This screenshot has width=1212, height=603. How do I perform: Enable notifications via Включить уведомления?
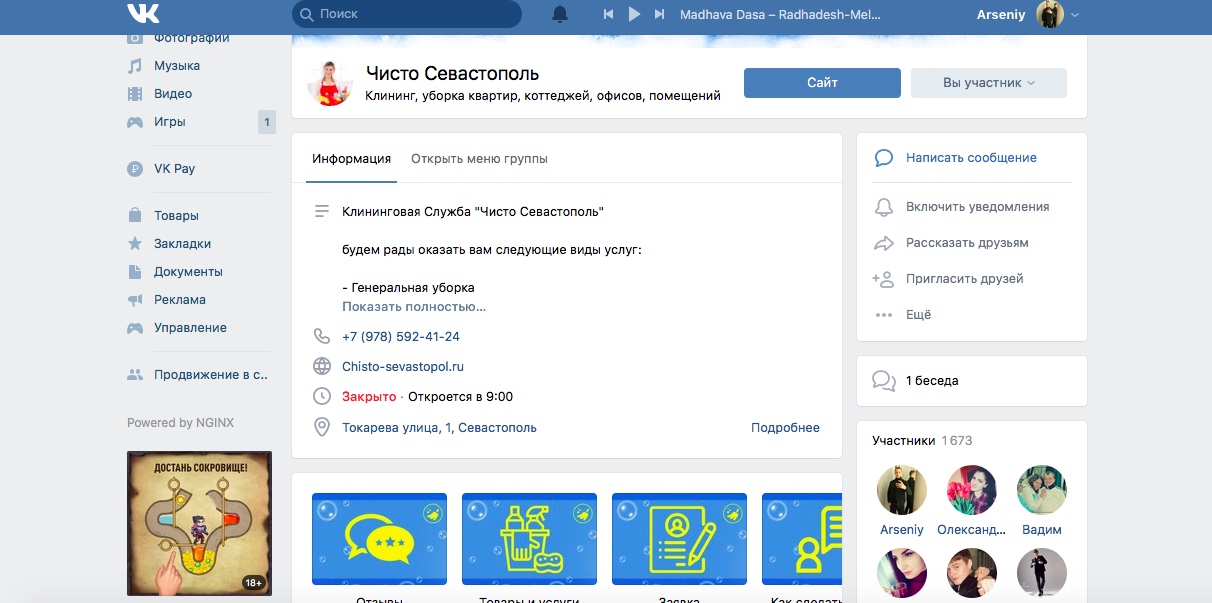click(977, 207)
